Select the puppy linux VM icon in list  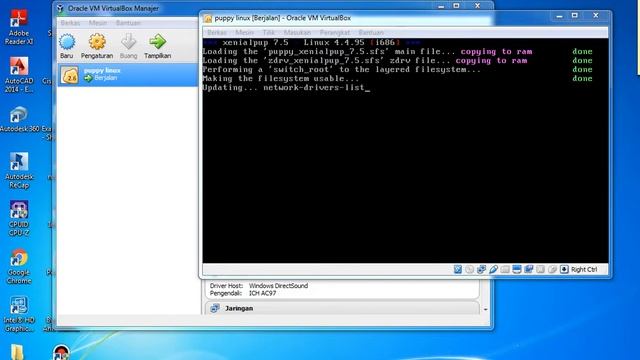[70, 75]
